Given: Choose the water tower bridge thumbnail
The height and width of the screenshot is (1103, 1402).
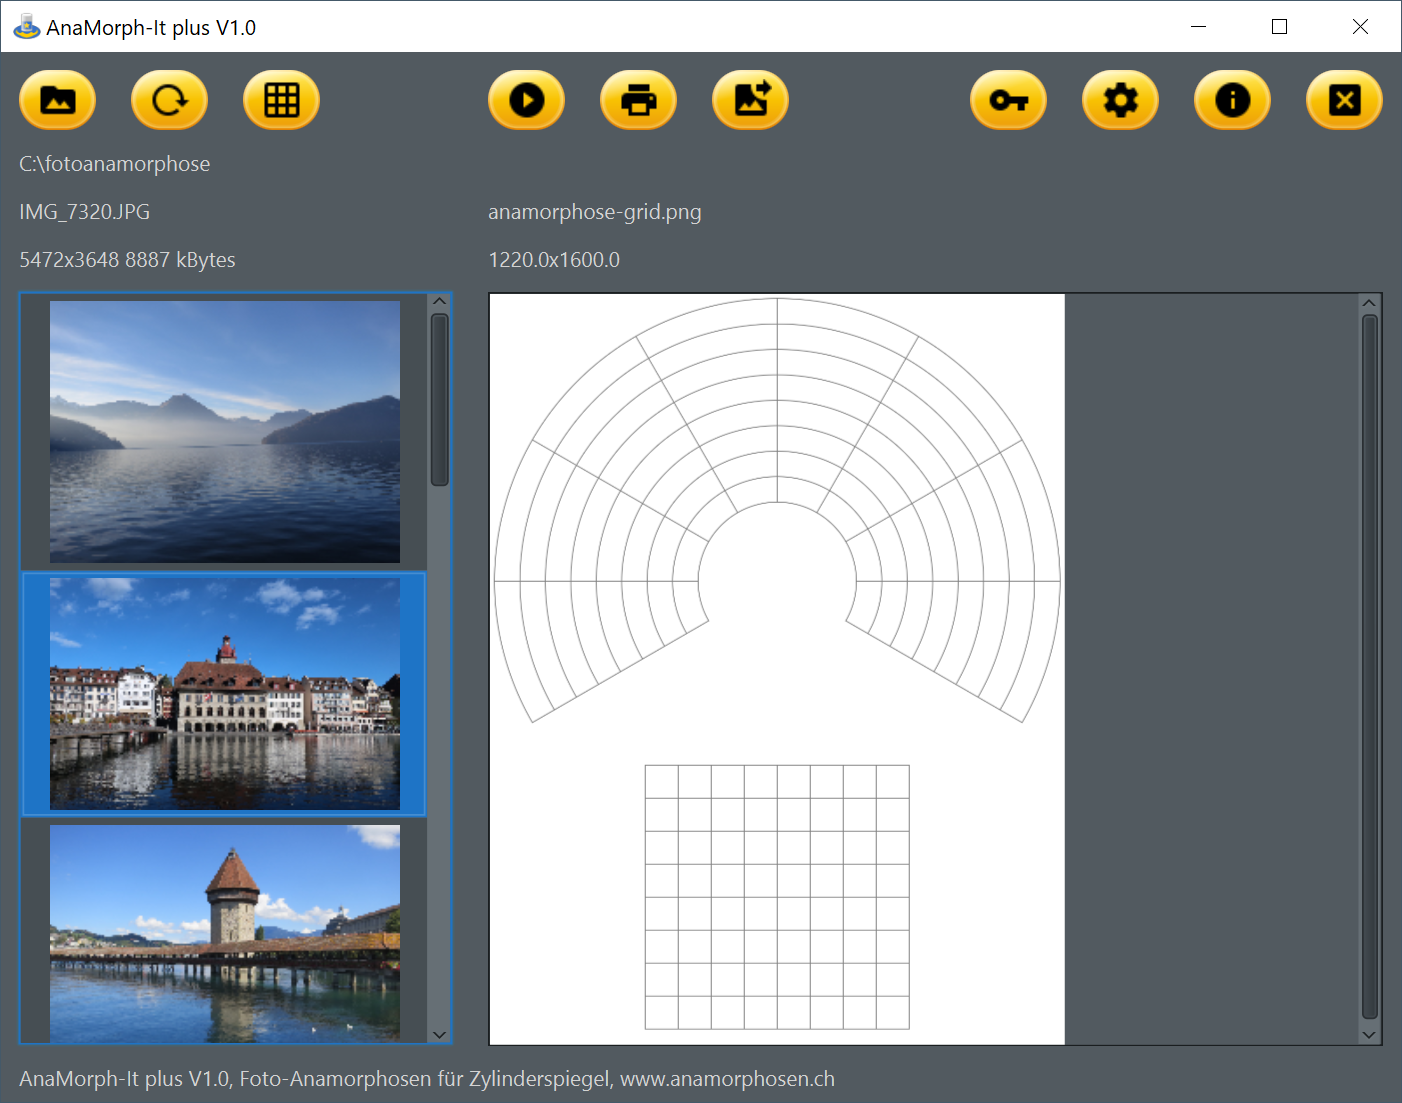Looking at the screenshot, I should 225,932.
